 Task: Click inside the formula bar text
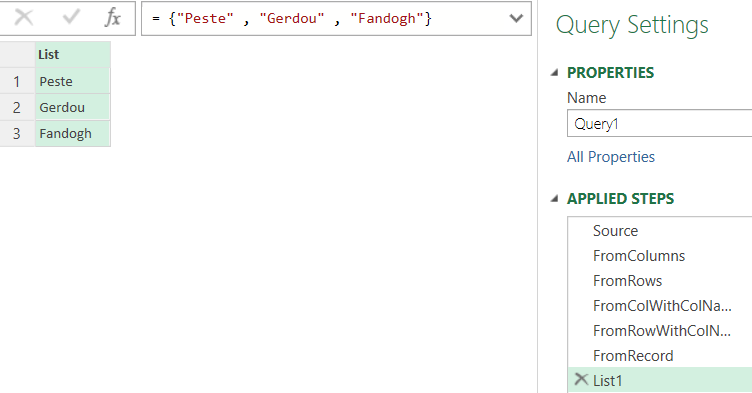[292, 18]
